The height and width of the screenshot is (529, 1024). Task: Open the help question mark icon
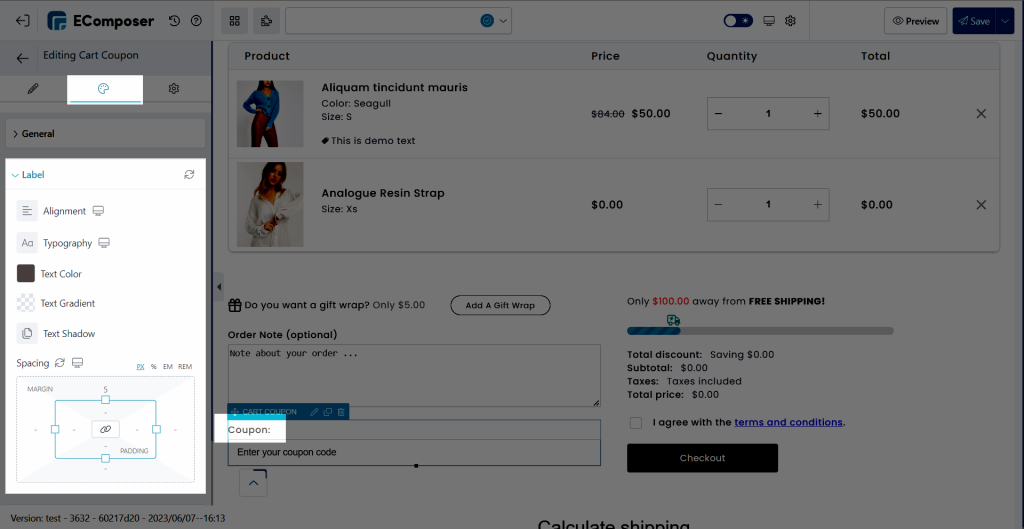[196, 21]
